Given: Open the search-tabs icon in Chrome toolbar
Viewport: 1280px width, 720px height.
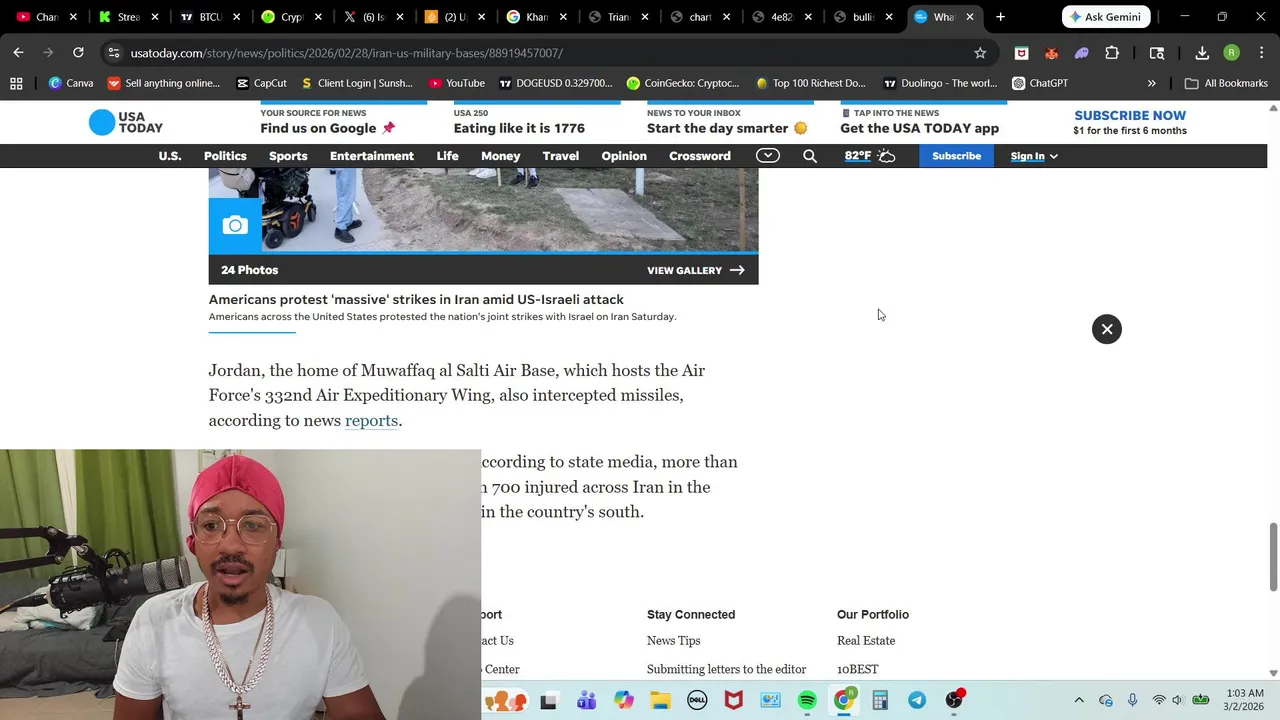Looking at the screenshot, I should click(1157, 53).
